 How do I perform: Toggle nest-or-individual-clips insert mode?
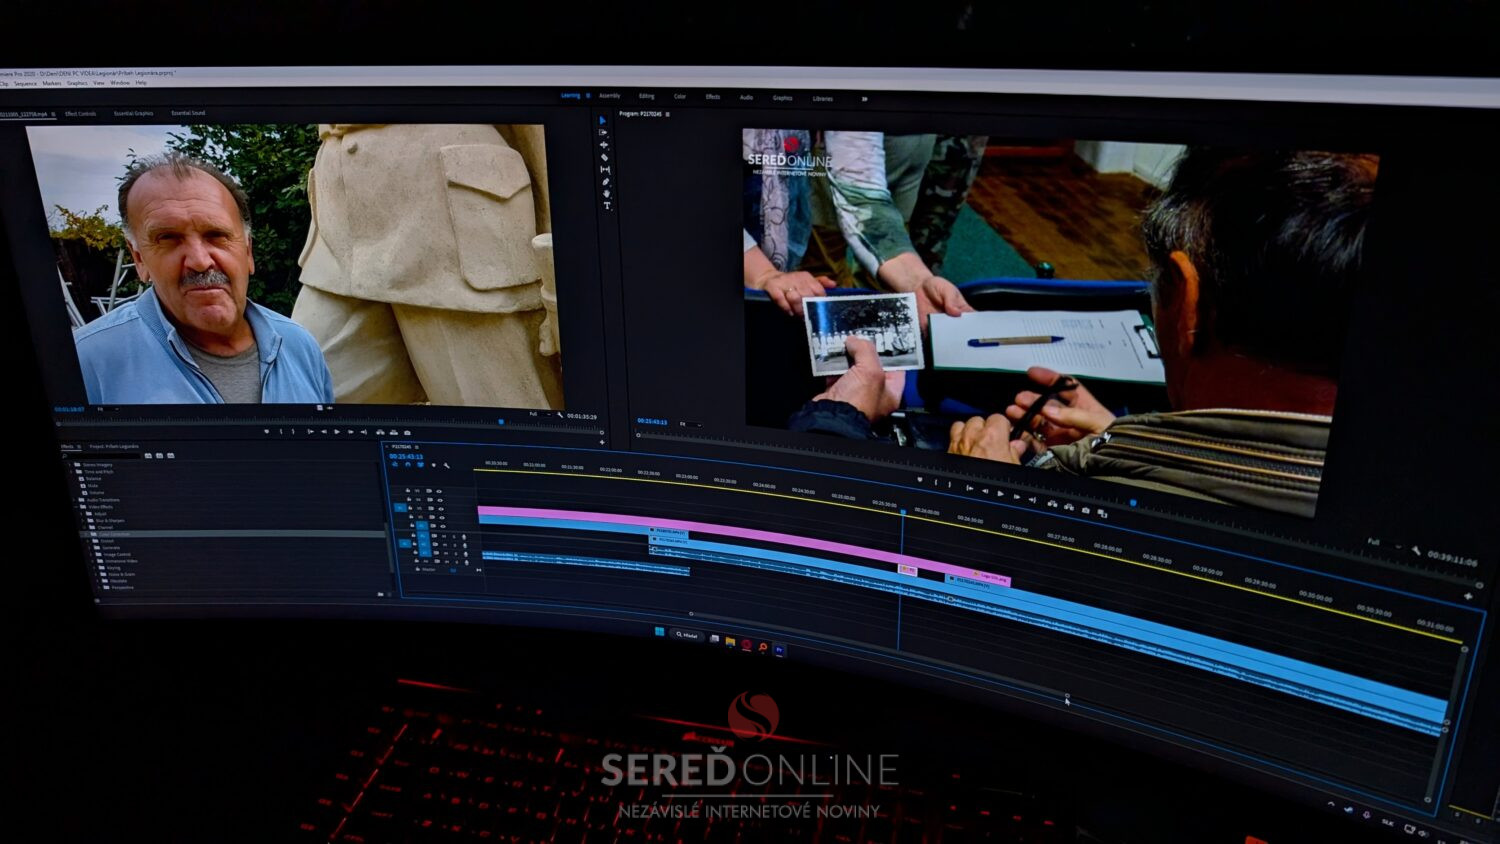coord(395,465)
